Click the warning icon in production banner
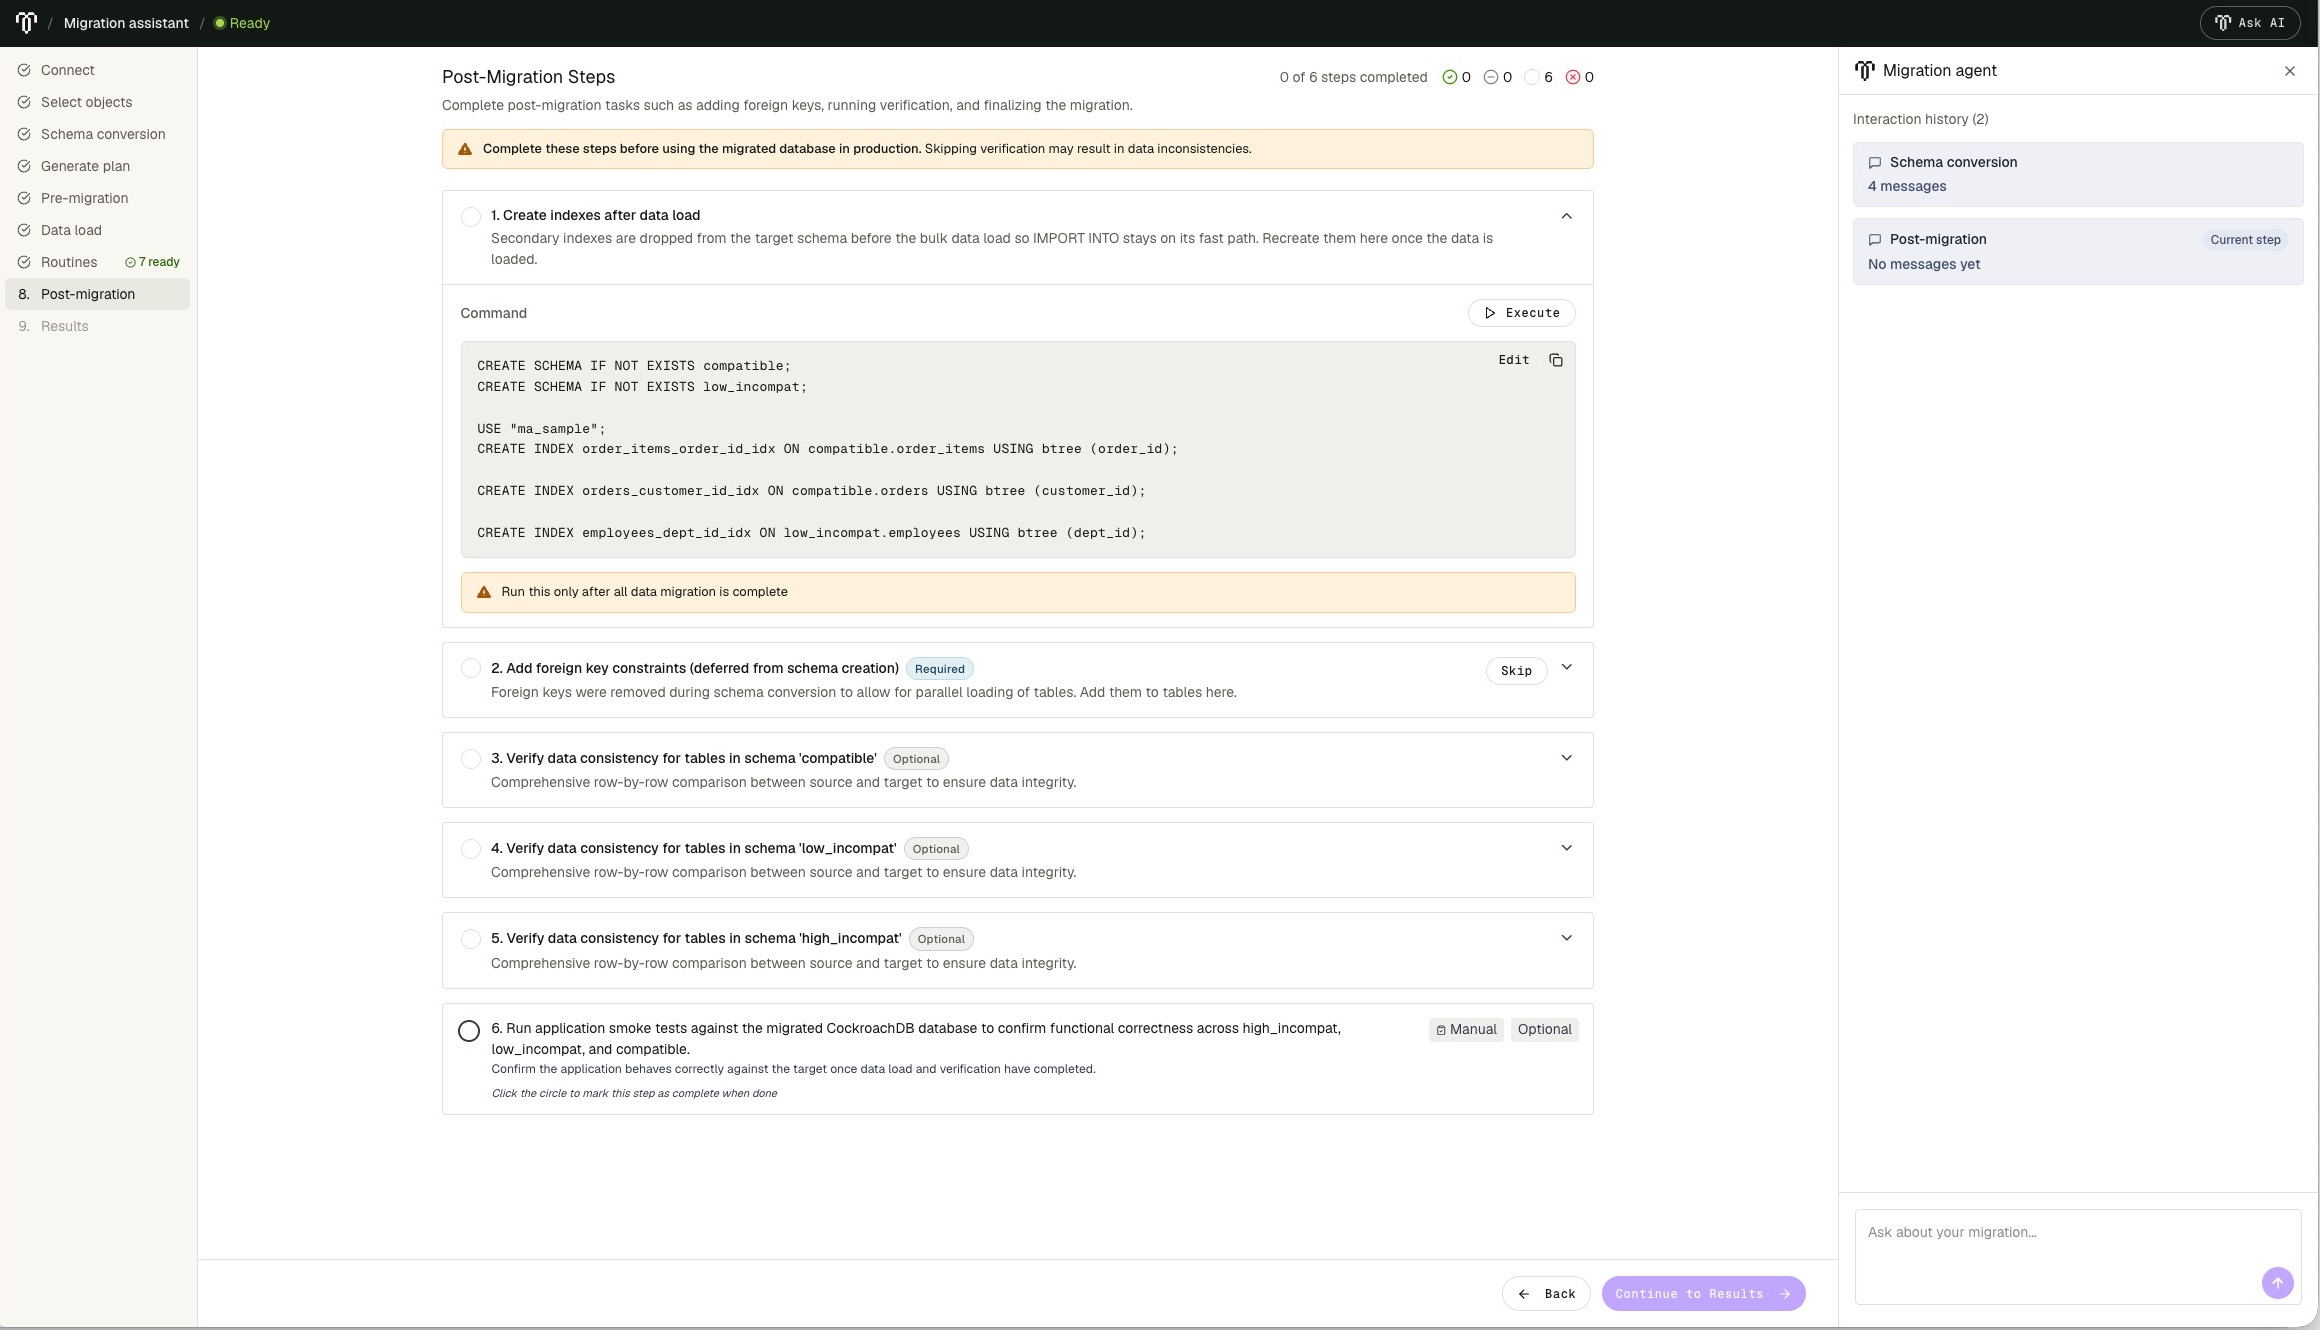 [465, 149]
